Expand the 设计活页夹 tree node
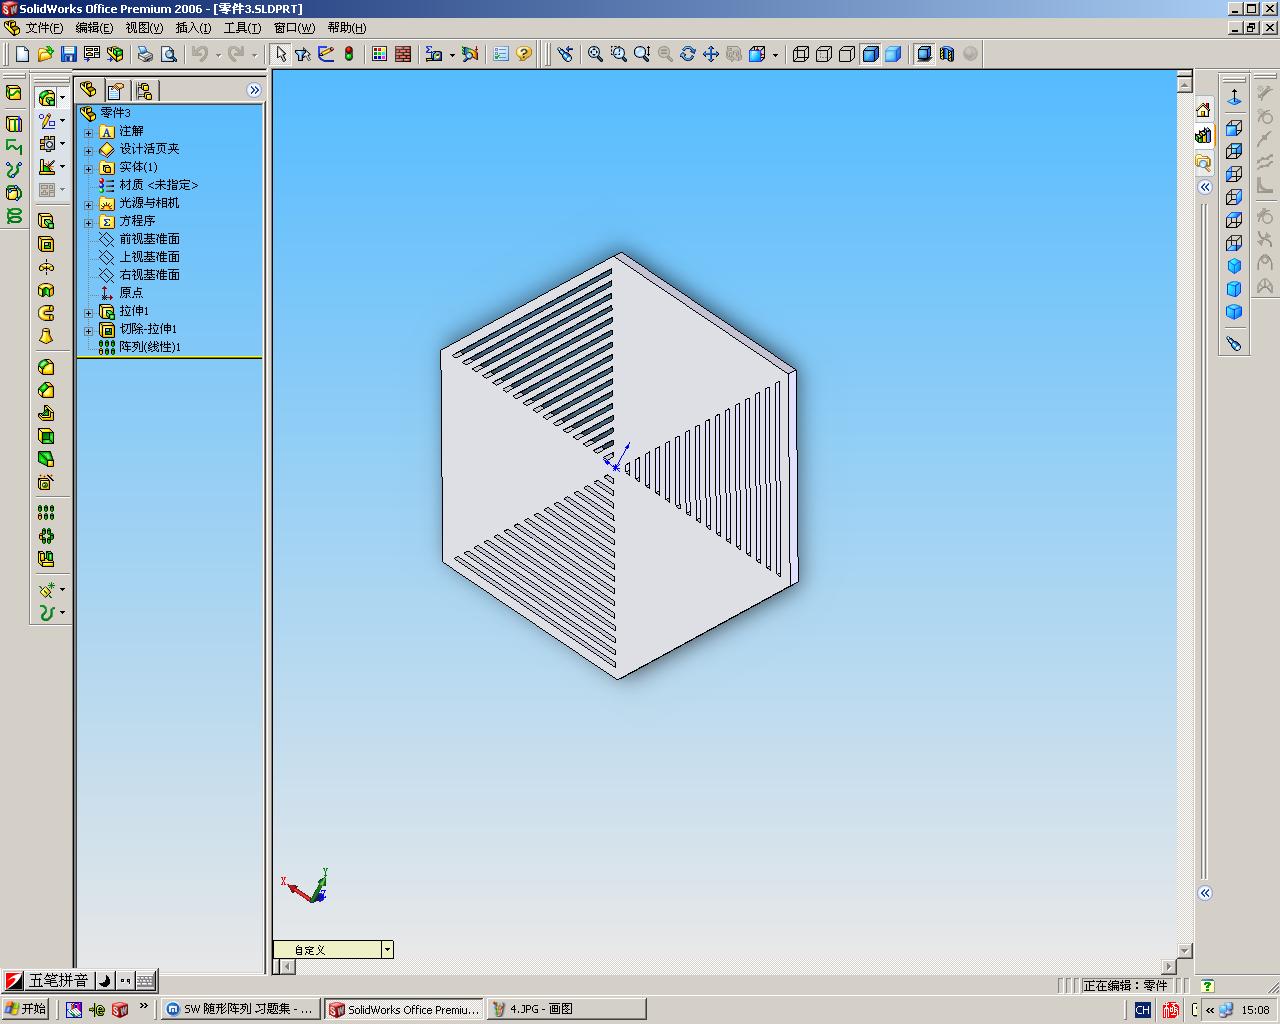This screenshot has height=1024, width=1280. (x=88, y=150)
